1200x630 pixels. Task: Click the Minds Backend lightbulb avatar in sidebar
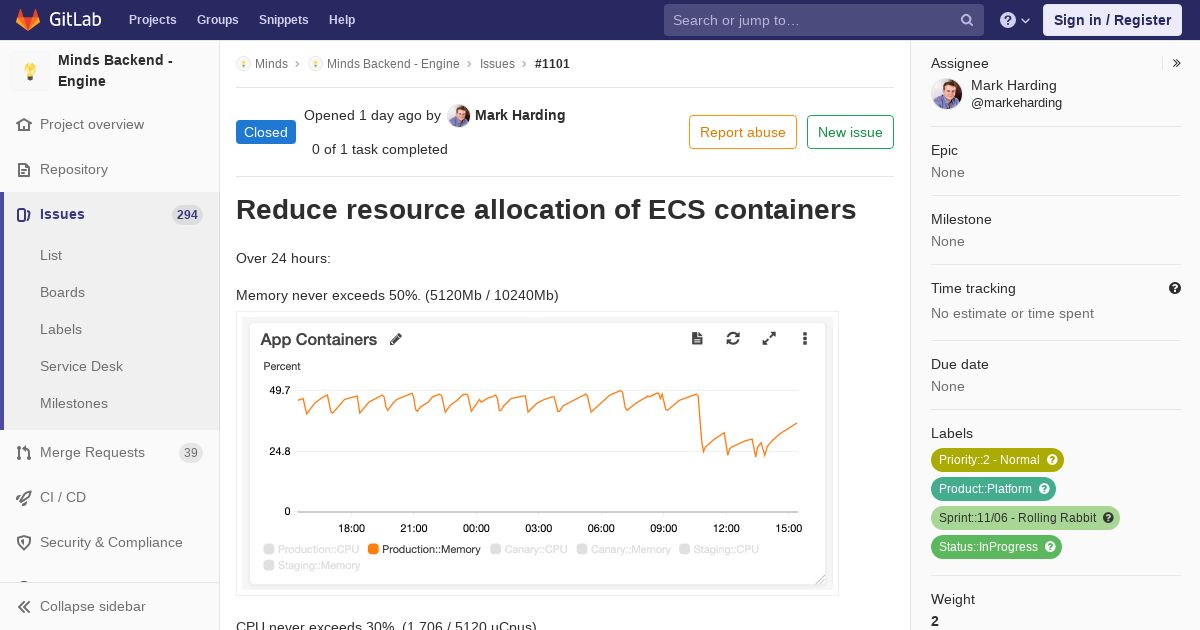[30, 71]
